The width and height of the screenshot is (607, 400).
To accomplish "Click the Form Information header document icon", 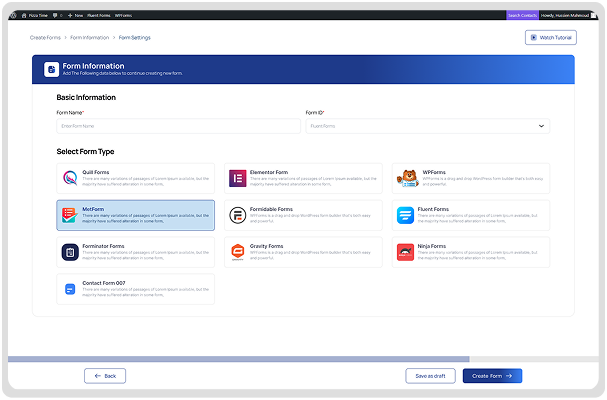I will point(51,70).
